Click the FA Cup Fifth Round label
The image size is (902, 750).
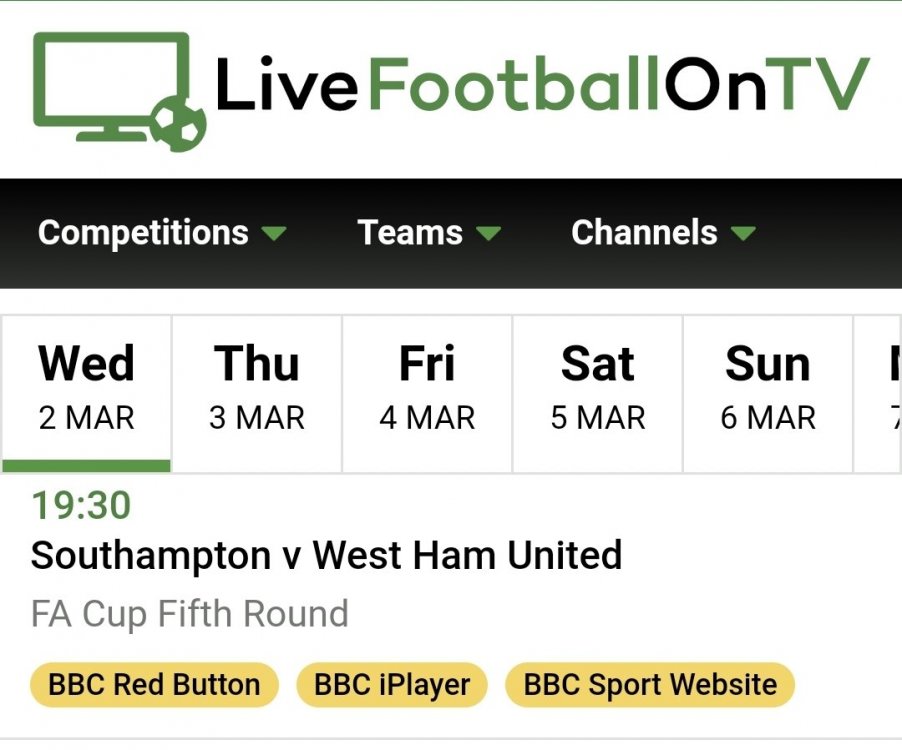click(x=190, y=613)
